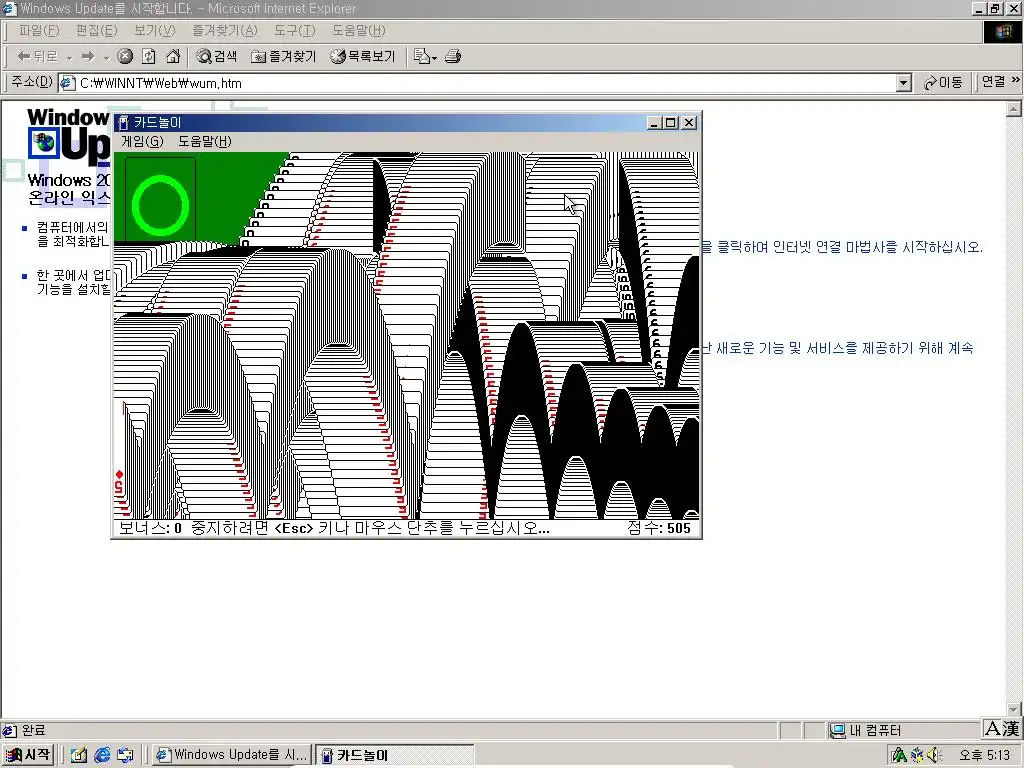1024x768 pixels.
Task: Maximize the 카드놀이 Solitaire window
Action: (670, 123)
